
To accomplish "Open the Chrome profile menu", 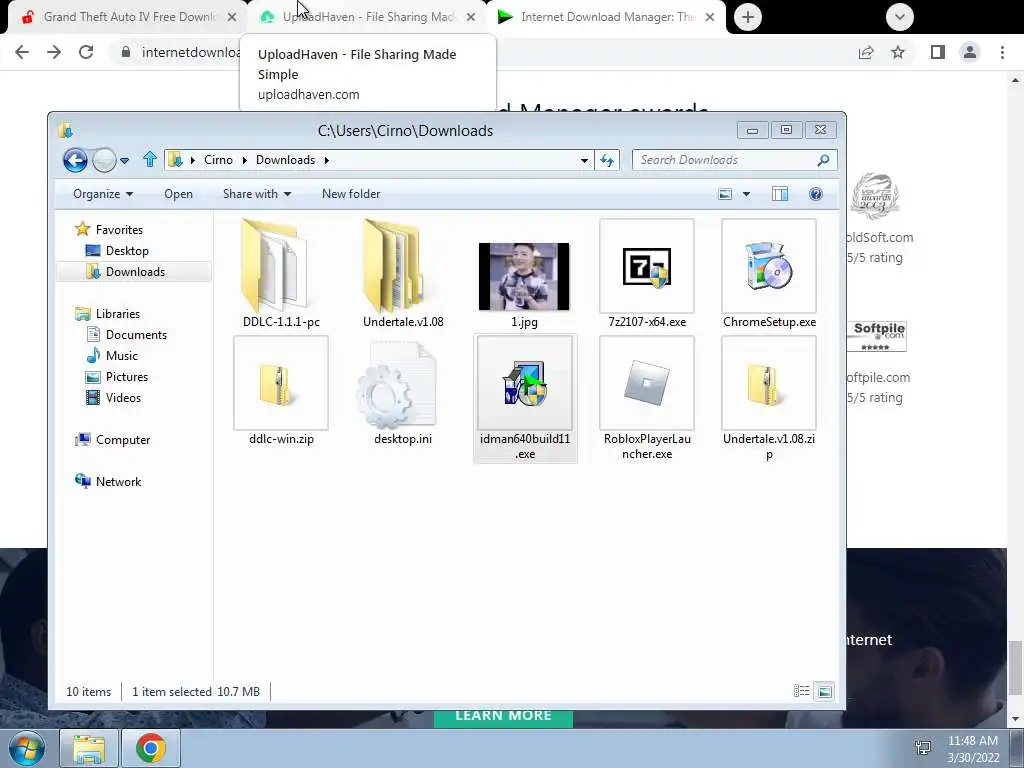I will (x=970, y=52).
